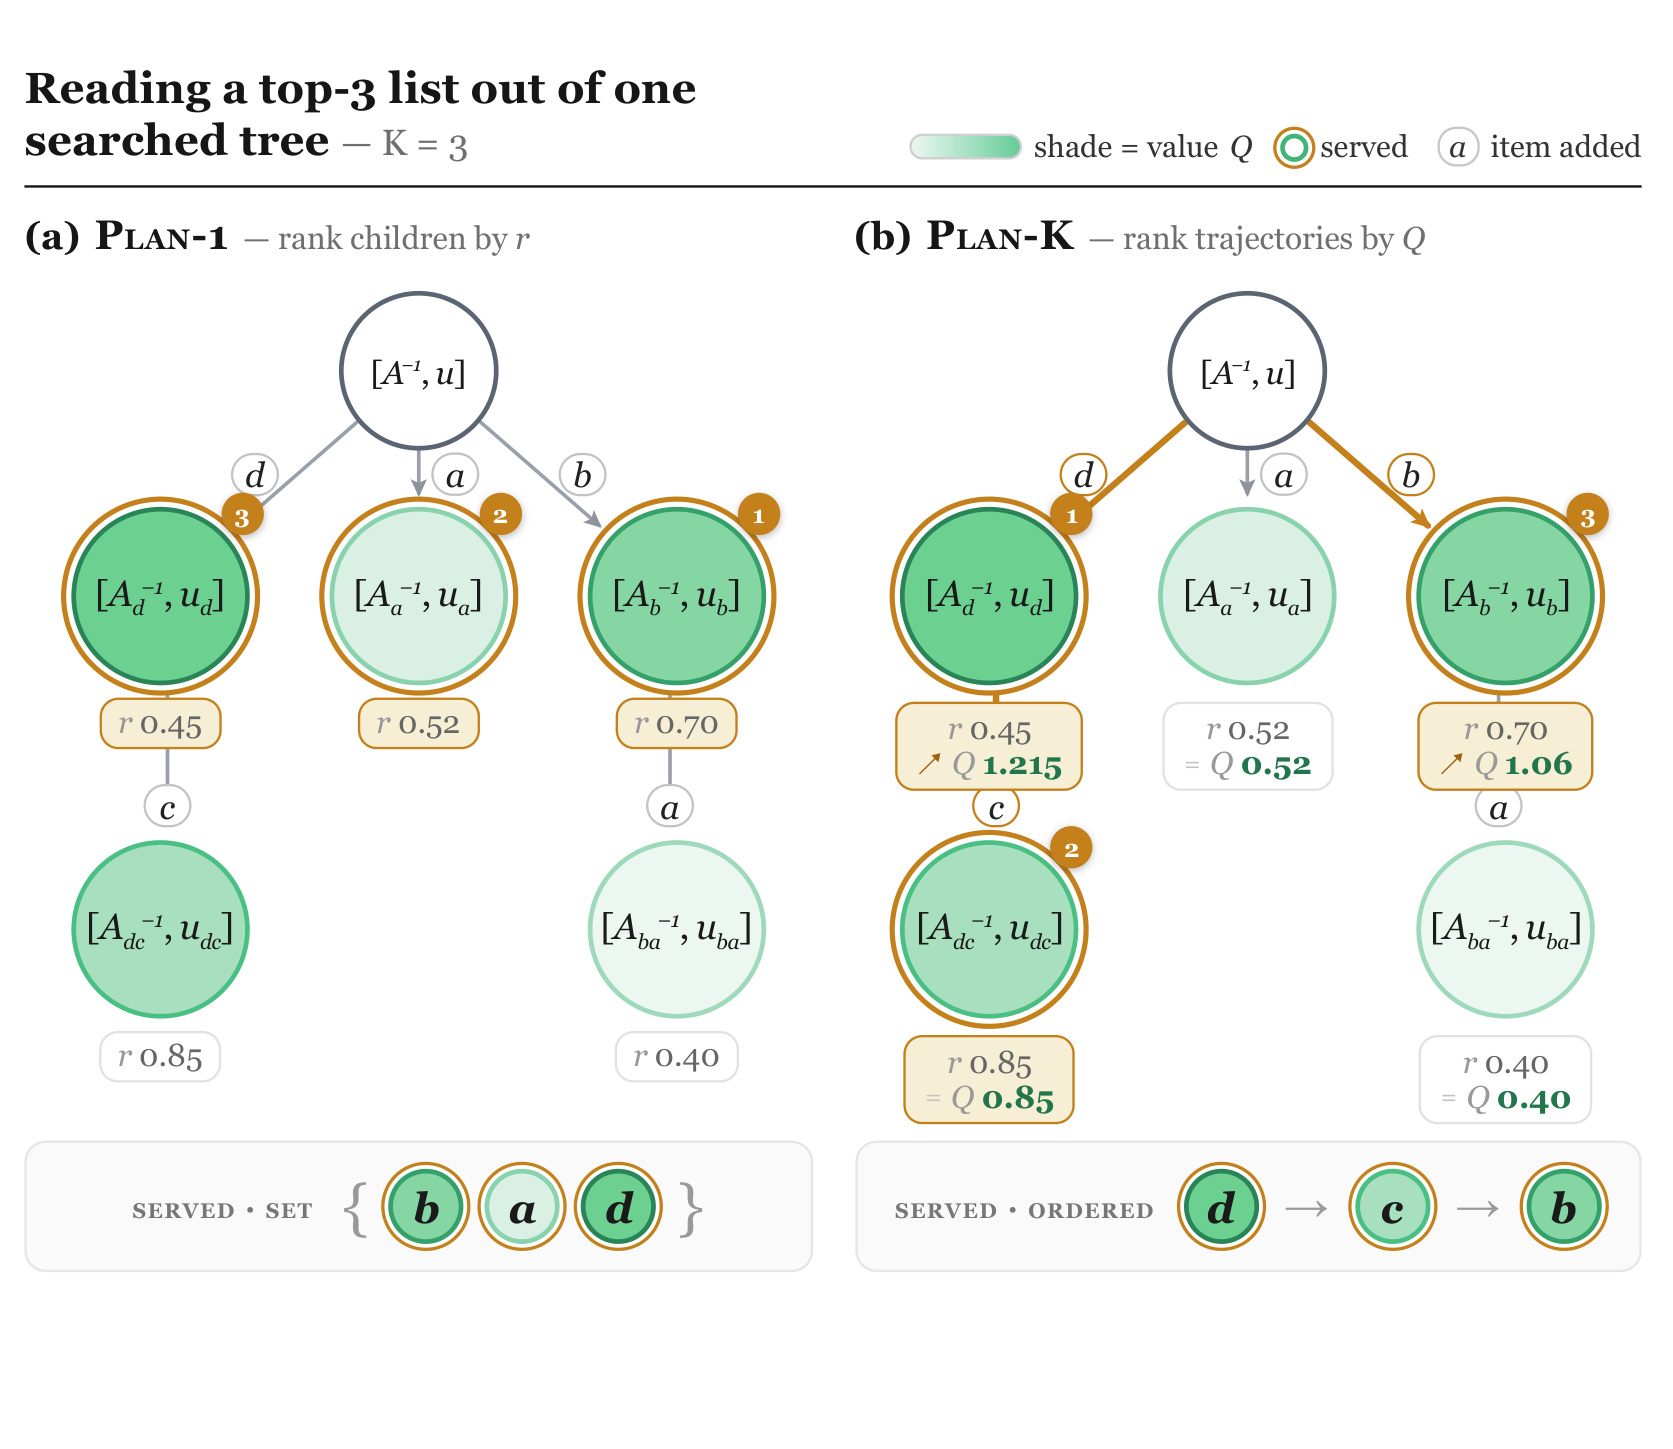Select the rank 3 badge on Plan-1 node d
This screenshot has width=1673, height=1449.
point(242,516)
